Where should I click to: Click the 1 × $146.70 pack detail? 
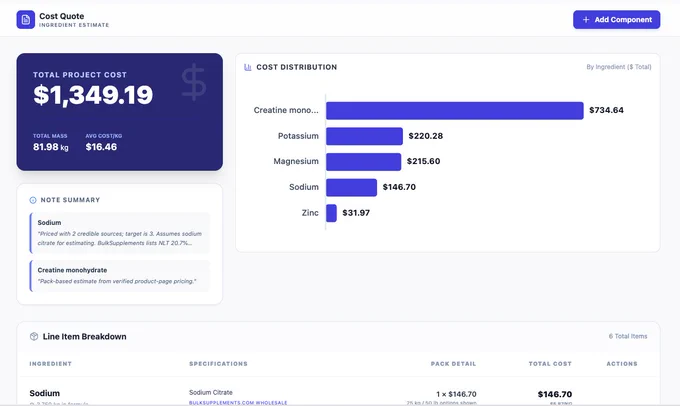[456, 394]
